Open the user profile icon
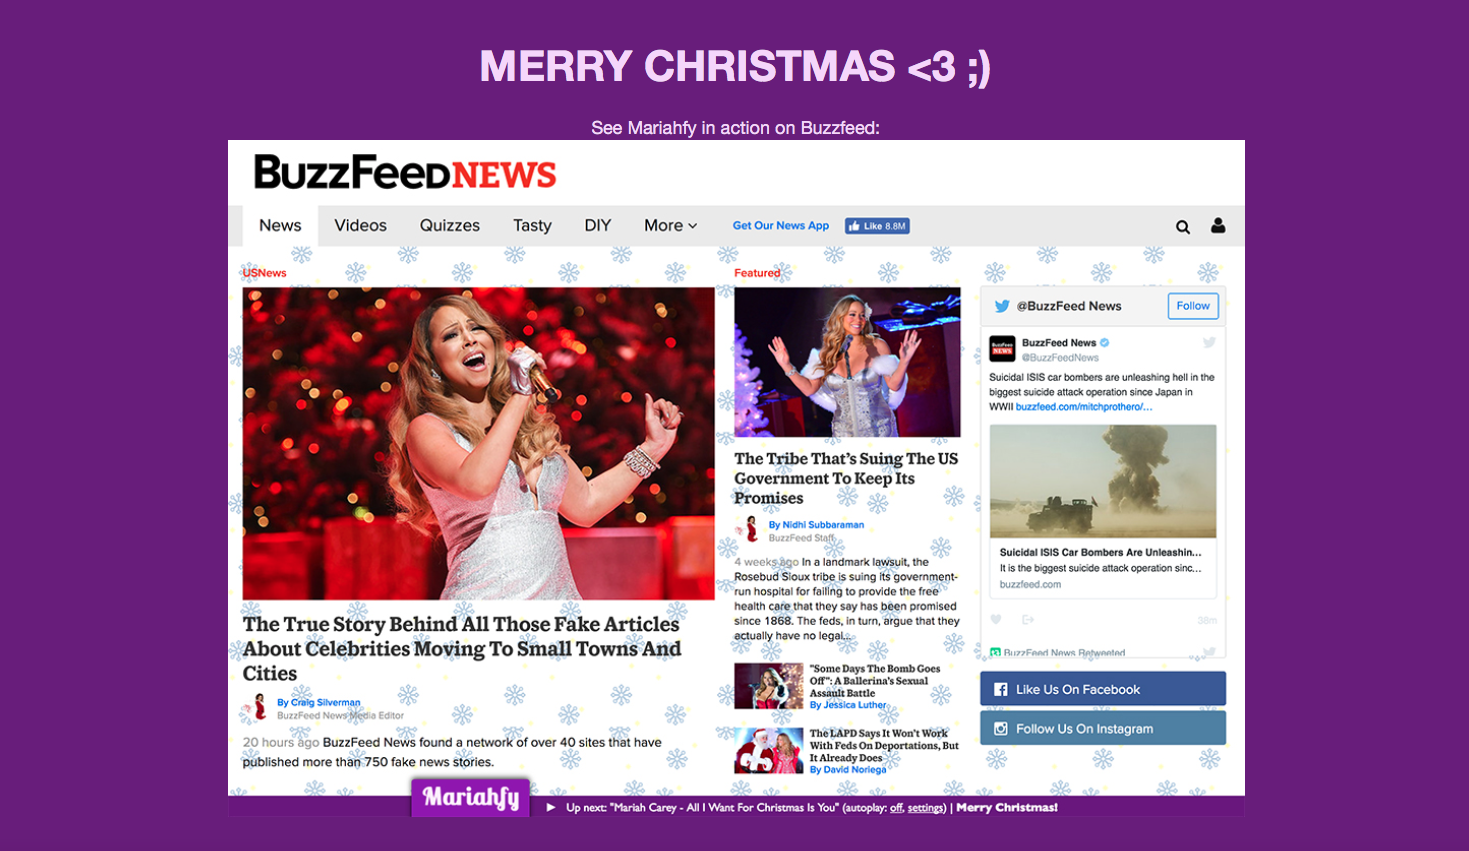Screen dimensions: 1469x851 [1217, 226]
